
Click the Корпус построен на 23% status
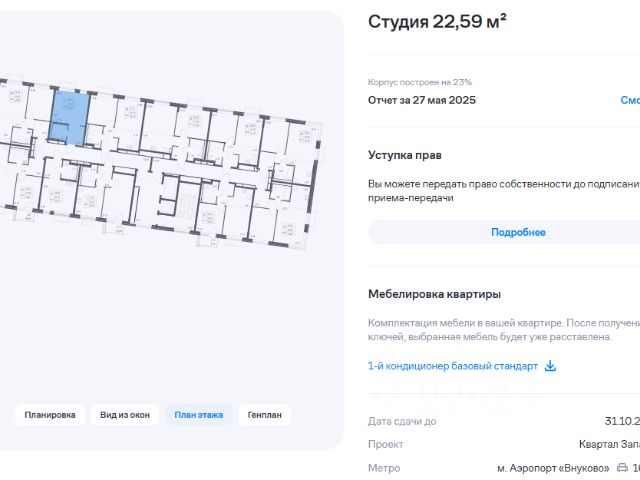click(420, 82)
